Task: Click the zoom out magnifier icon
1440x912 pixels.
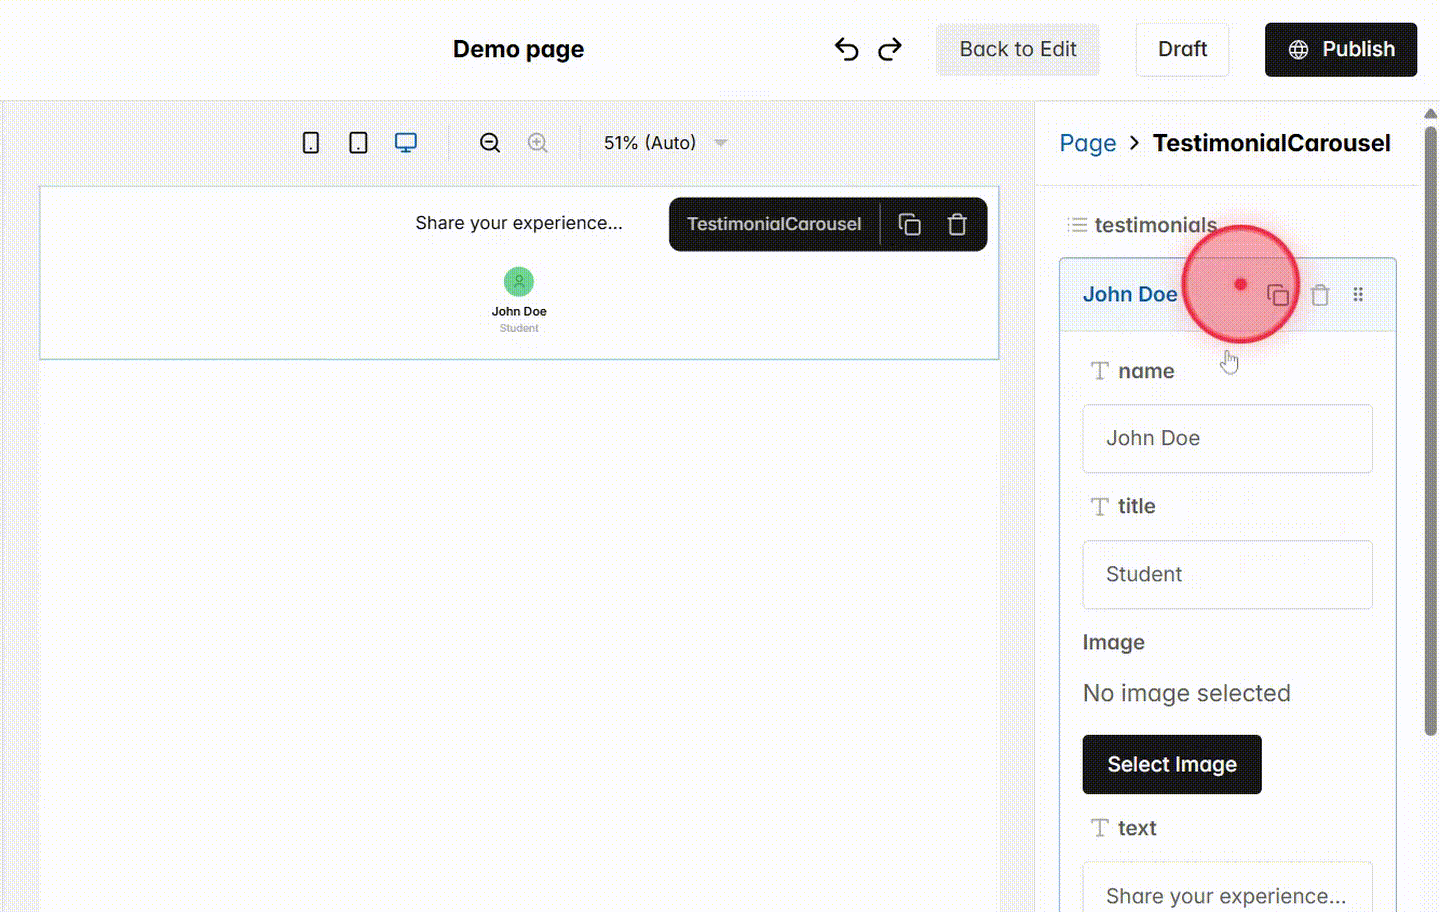Action: [489, 142]
